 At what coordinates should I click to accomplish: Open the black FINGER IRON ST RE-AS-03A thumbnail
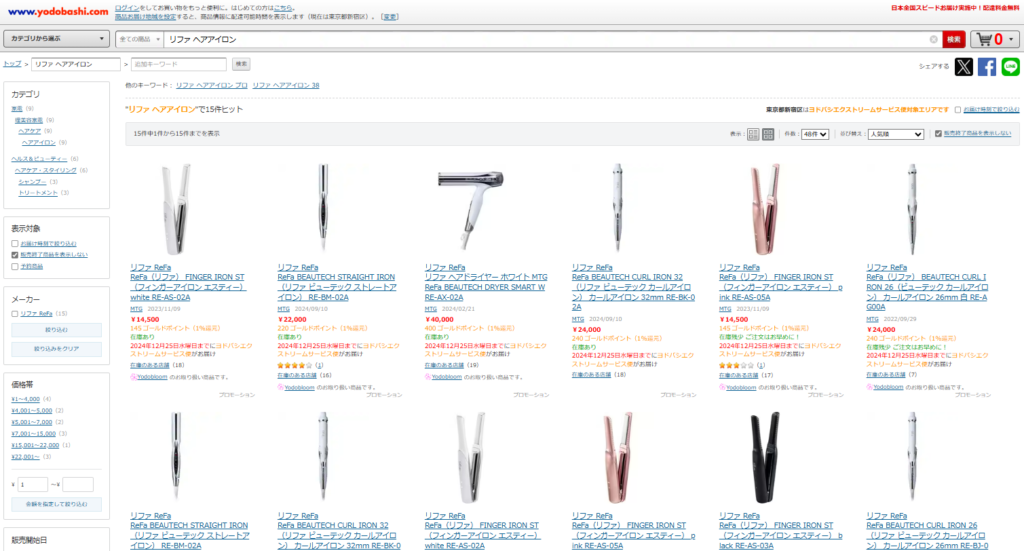(765, 457)
